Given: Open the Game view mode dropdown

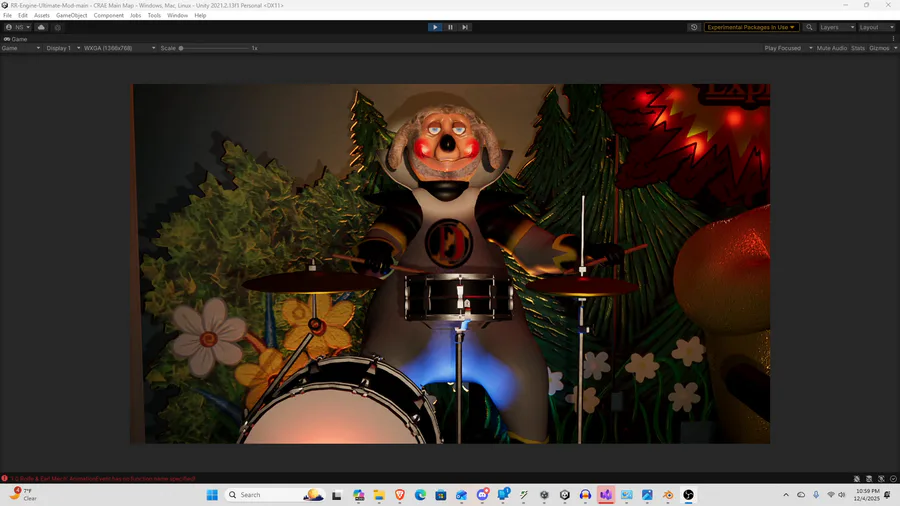Looking at the screenshot, I should tap(21, 48).
